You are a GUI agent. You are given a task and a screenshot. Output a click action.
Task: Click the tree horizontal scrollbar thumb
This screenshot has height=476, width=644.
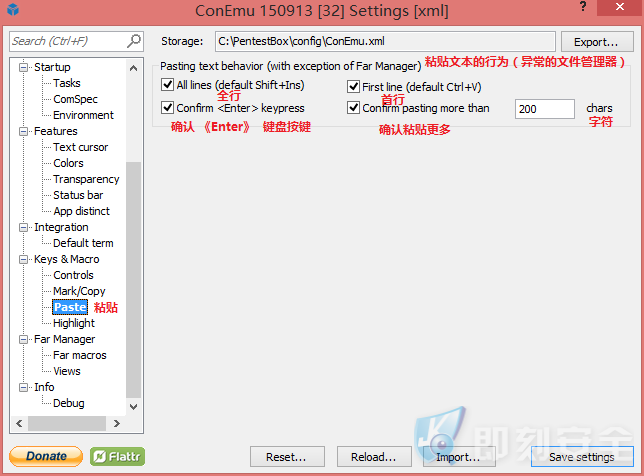click(x=67, y=423)
